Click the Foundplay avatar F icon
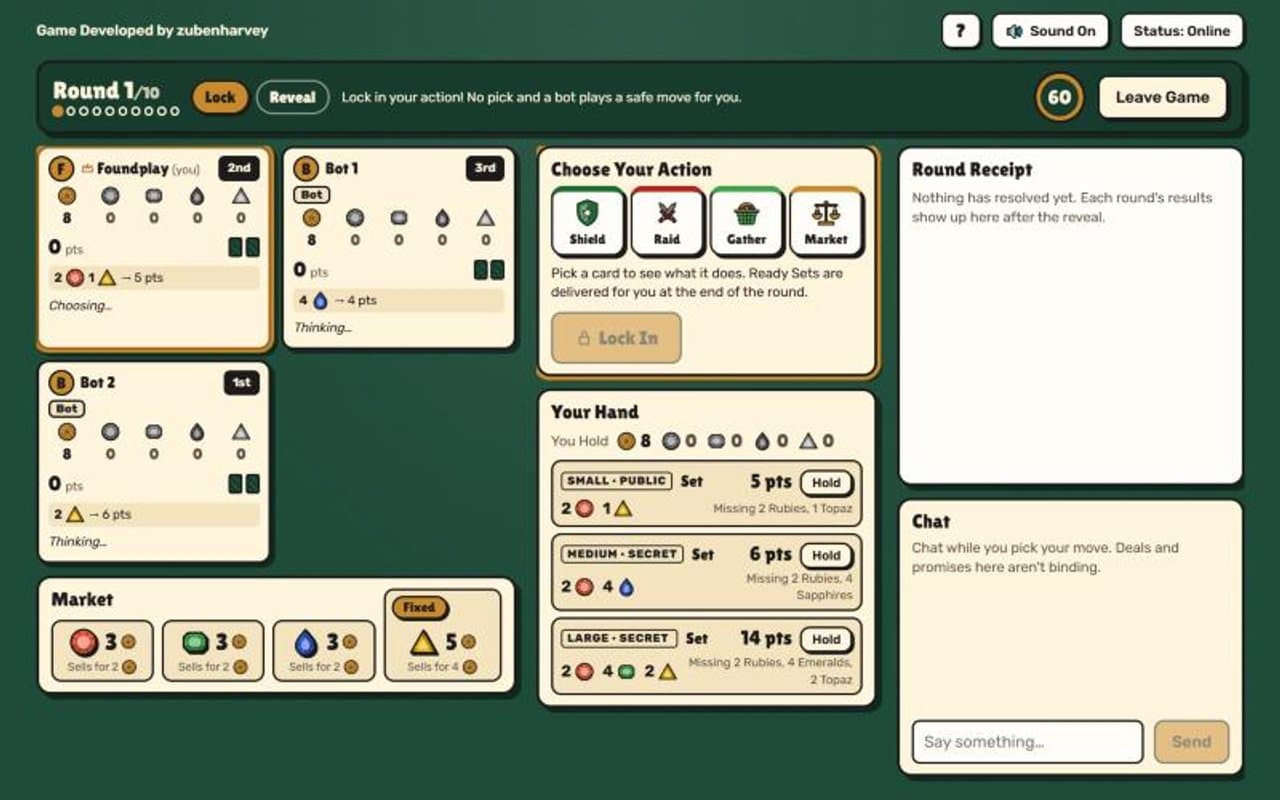Screen dimensions: 1280x800 pyautogui.click(x=62, y=169)
